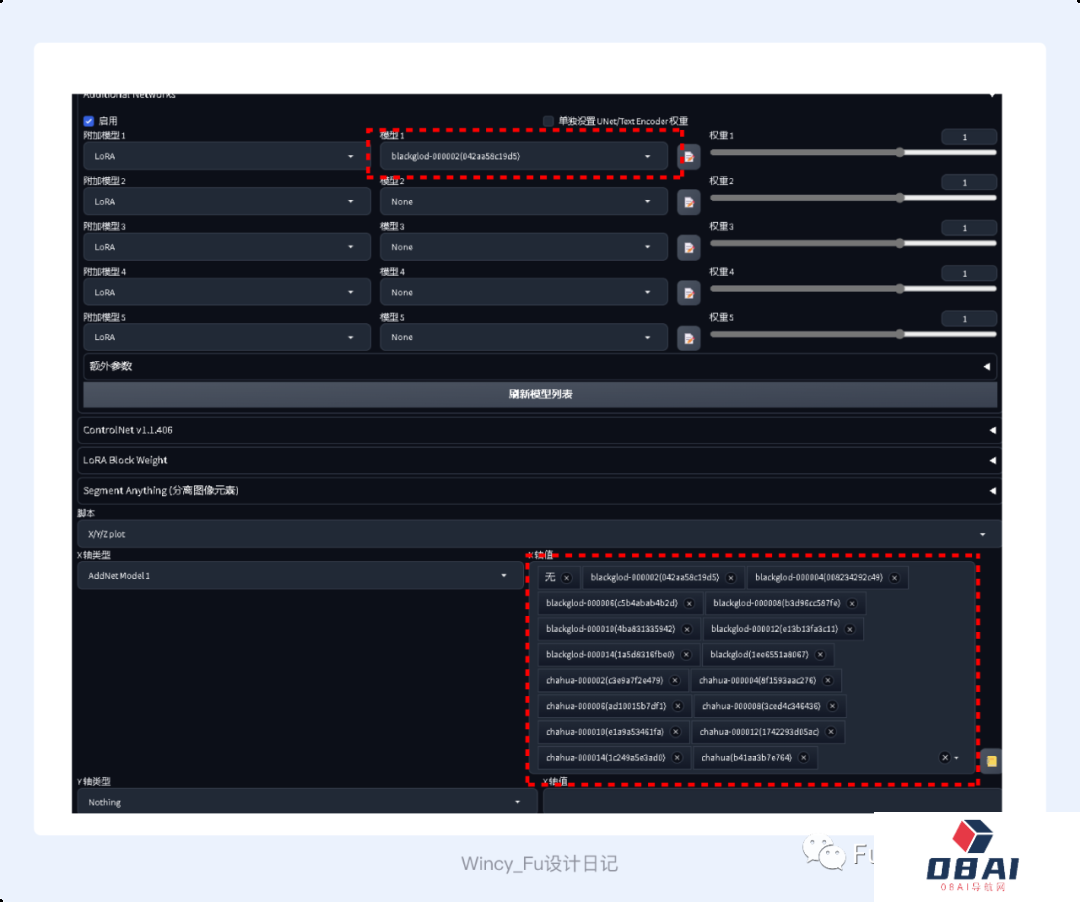The height and width of the screenshot is (902, 1080).
Task: Remove the 无 tag from X axis values
Action: coord(566,578)
